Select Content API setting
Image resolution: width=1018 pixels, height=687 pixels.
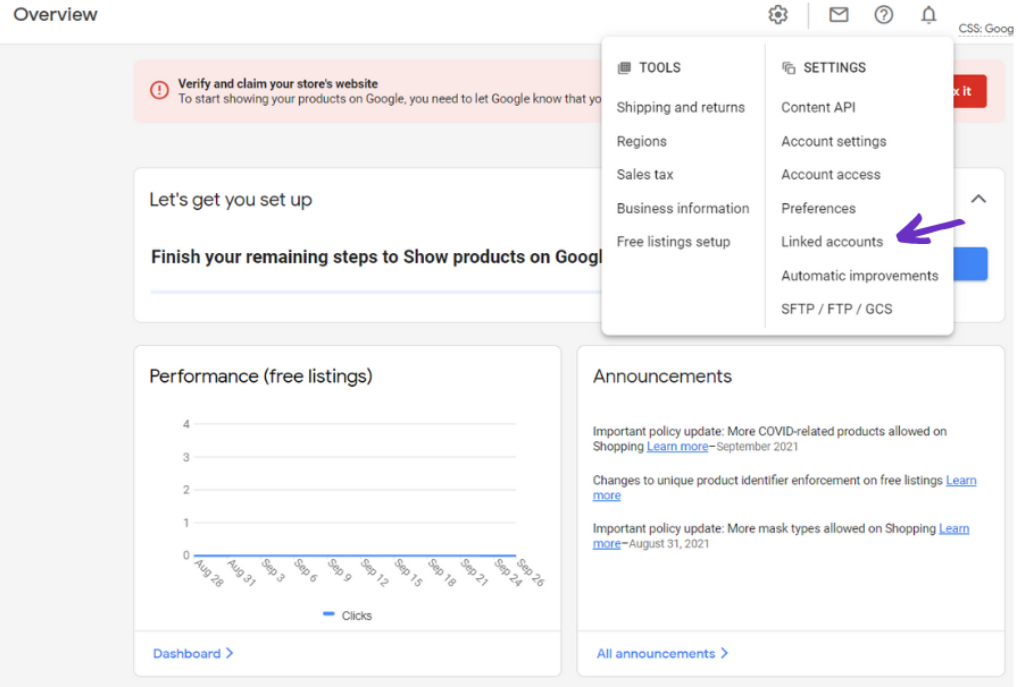click(818, 107)
